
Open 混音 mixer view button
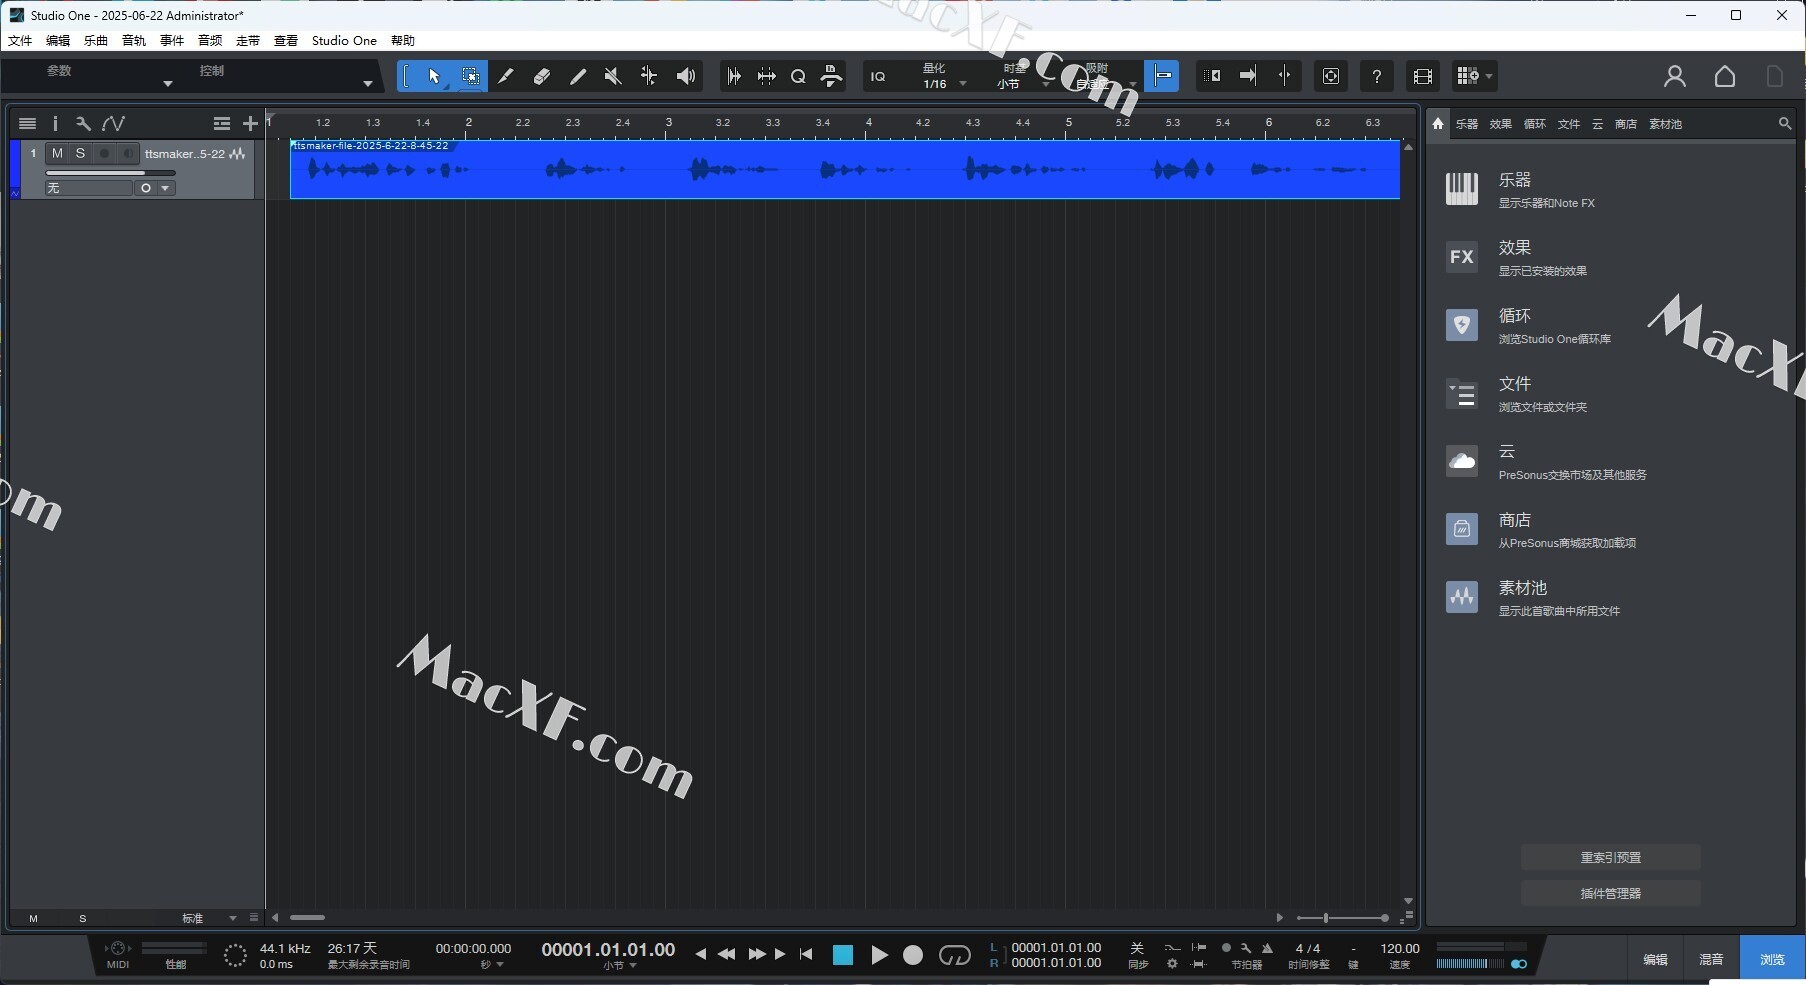pos(1711,959)
